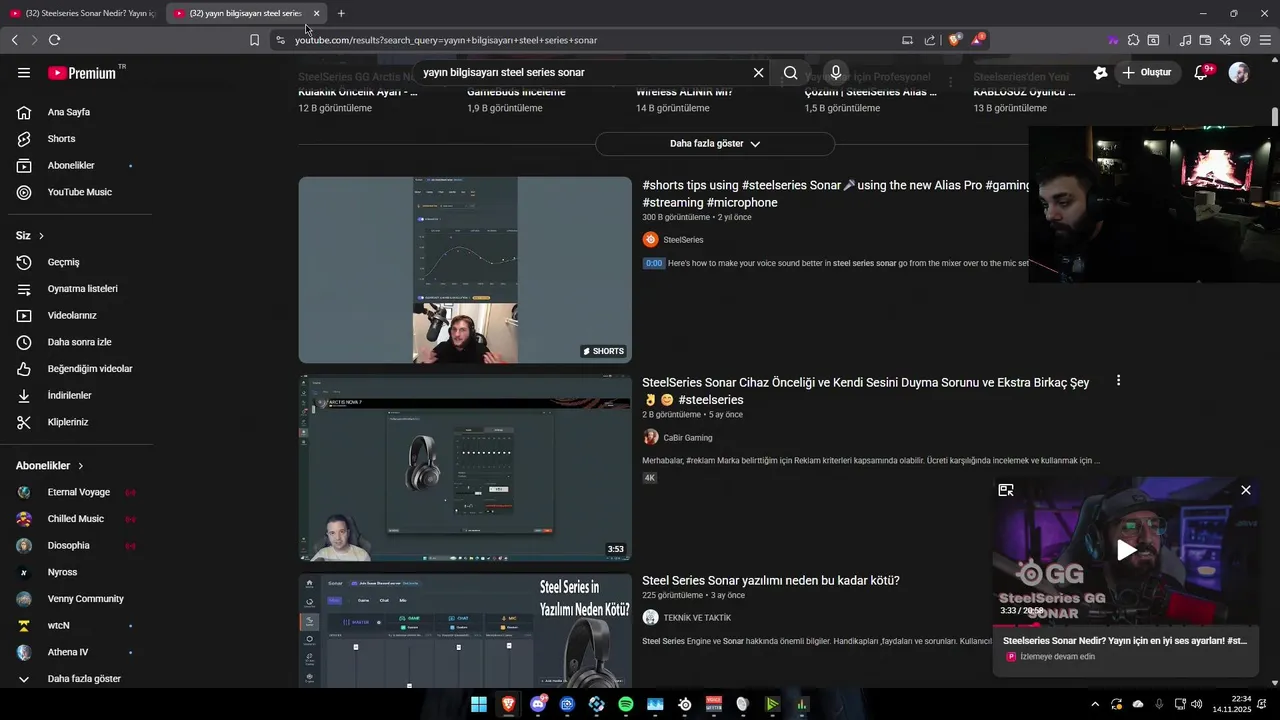Expand miniplayer to full watch page

(1006, 490)
